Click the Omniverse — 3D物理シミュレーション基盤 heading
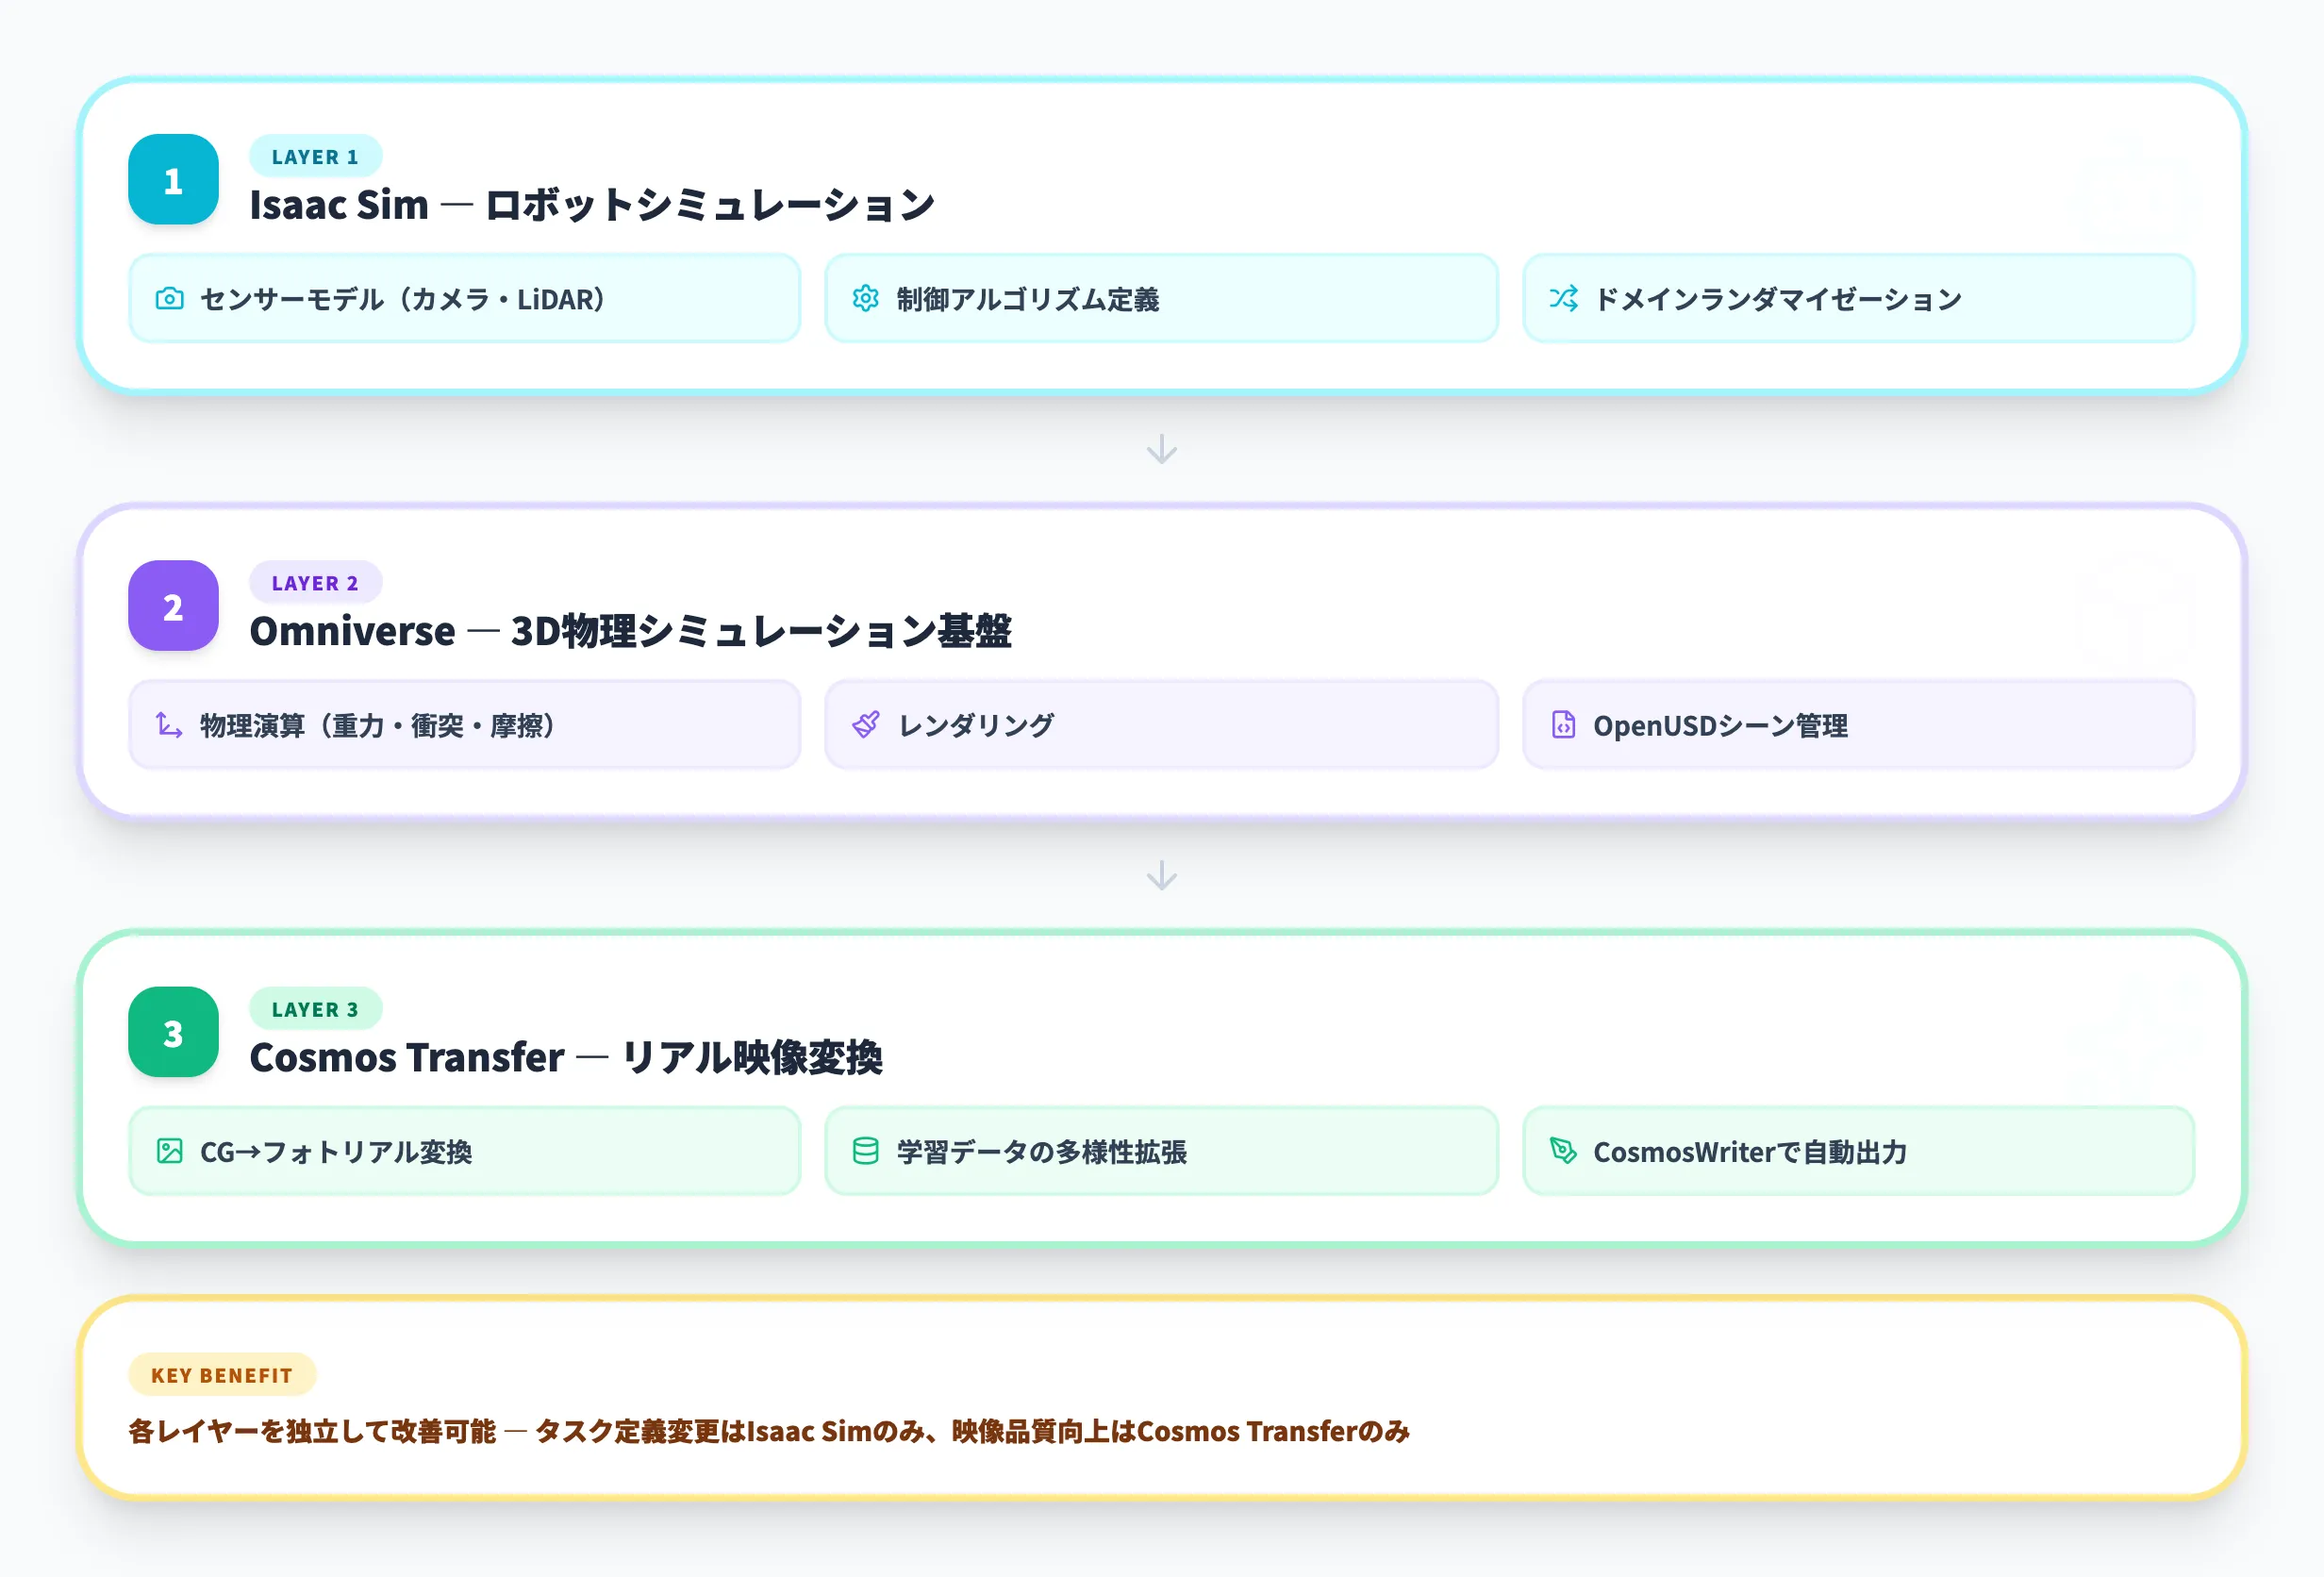Viewport: 2324px width, 1577px height. 630,631
